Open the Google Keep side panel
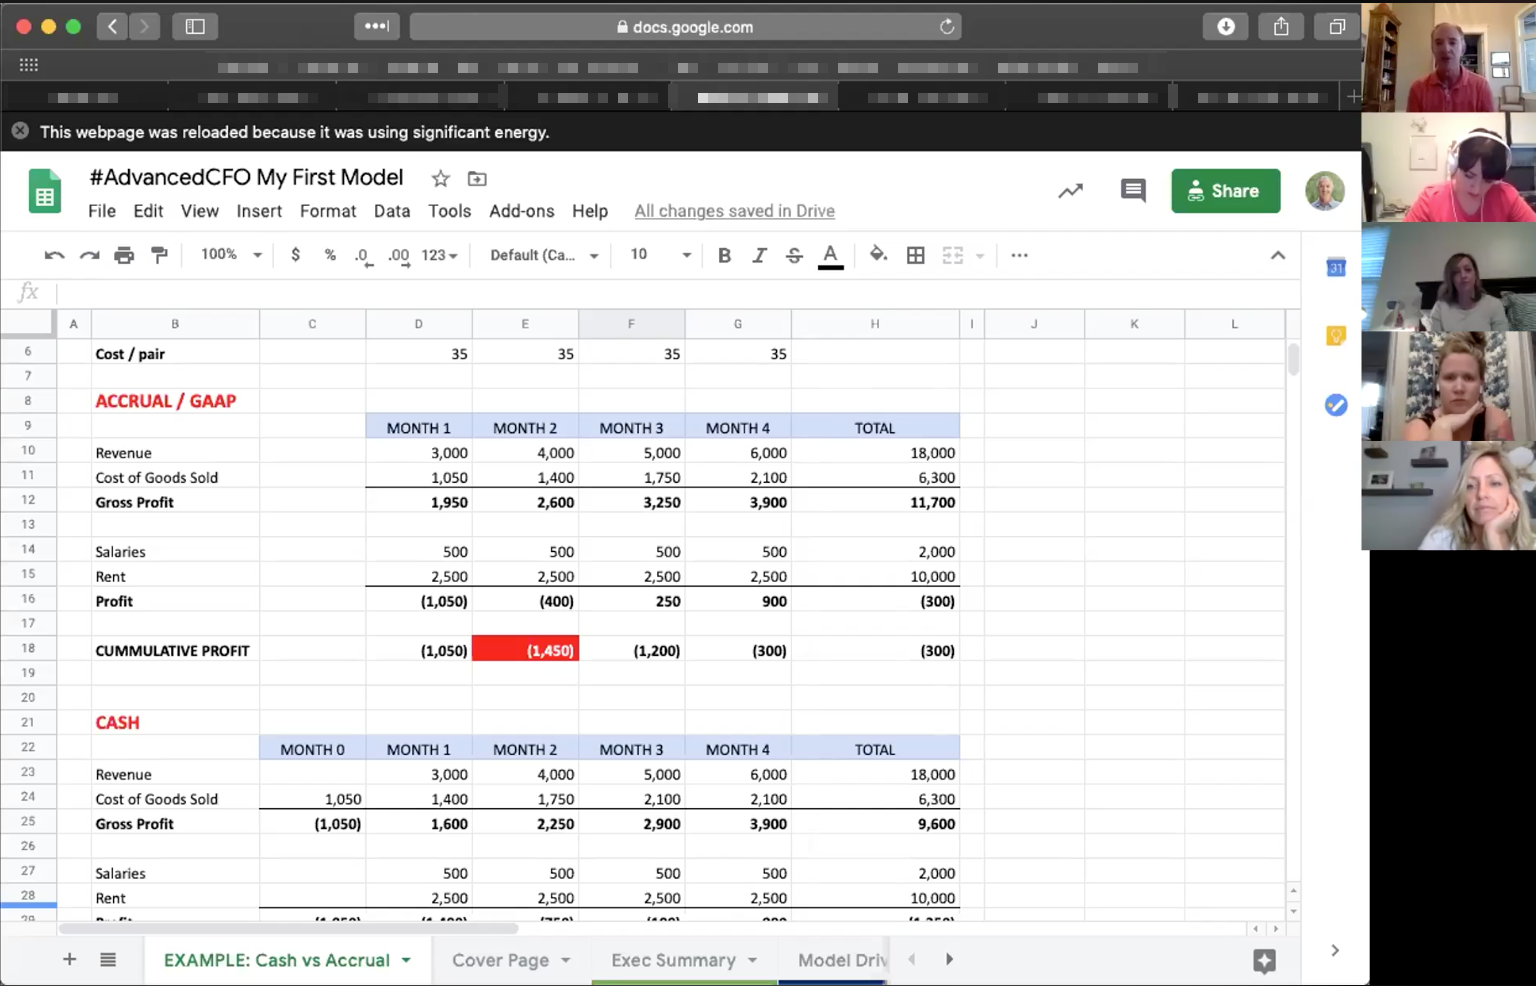The width and height of the screenshot is (1536, 986). point(1336,335)
